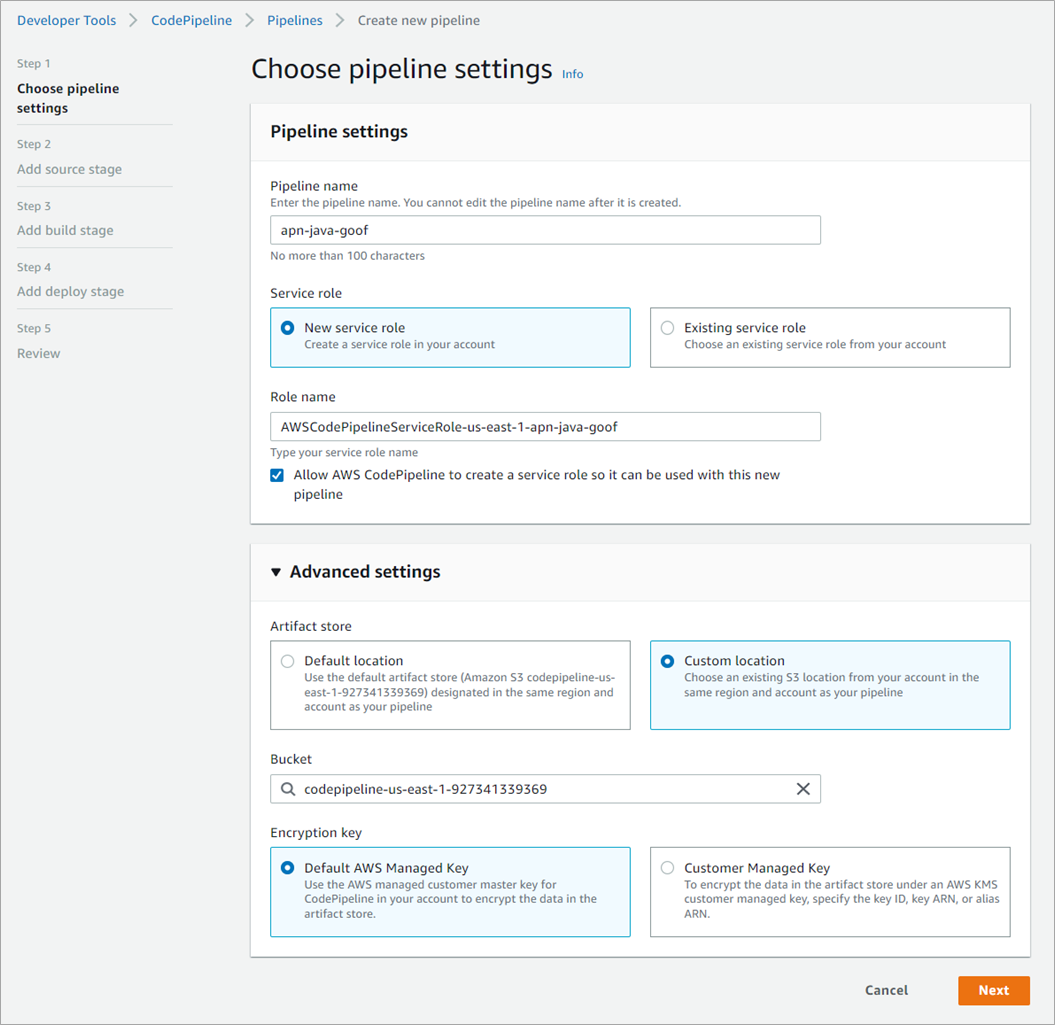The image size is (1055, 1025).
Task: Select New service role radio button
Action: coord(288,328)
